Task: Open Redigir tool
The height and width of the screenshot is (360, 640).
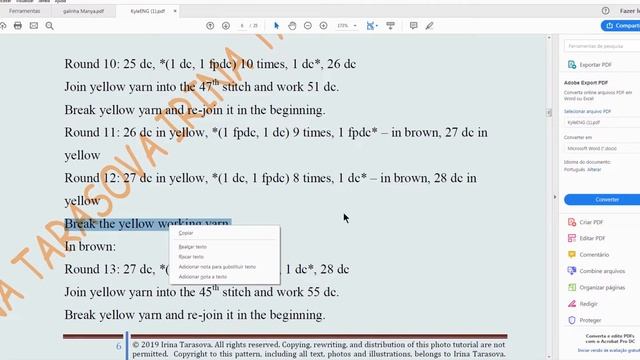Action: (582, 304)
